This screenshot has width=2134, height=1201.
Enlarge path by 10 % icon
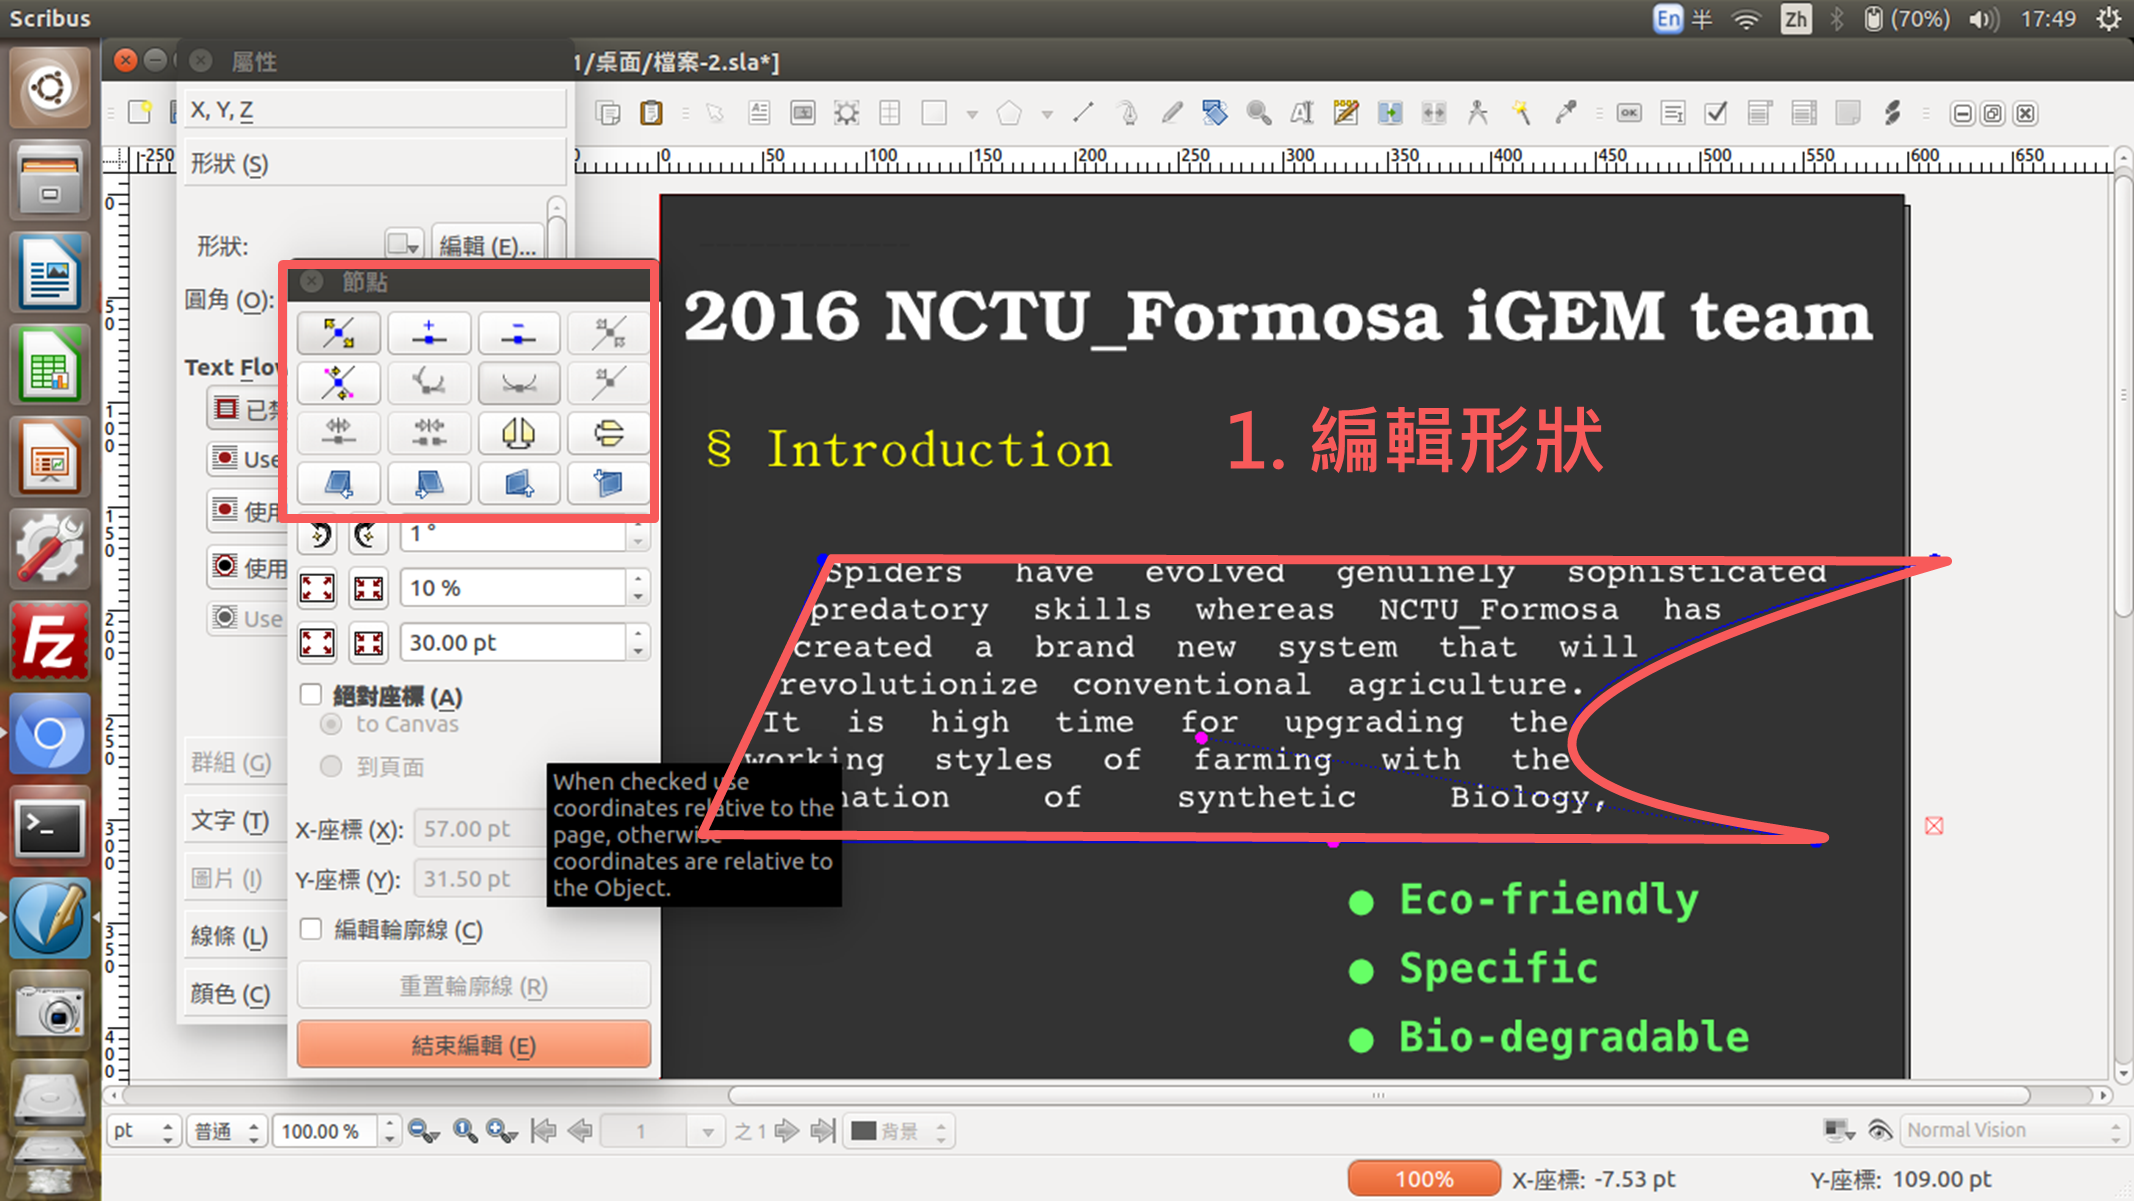coord(318,588)
